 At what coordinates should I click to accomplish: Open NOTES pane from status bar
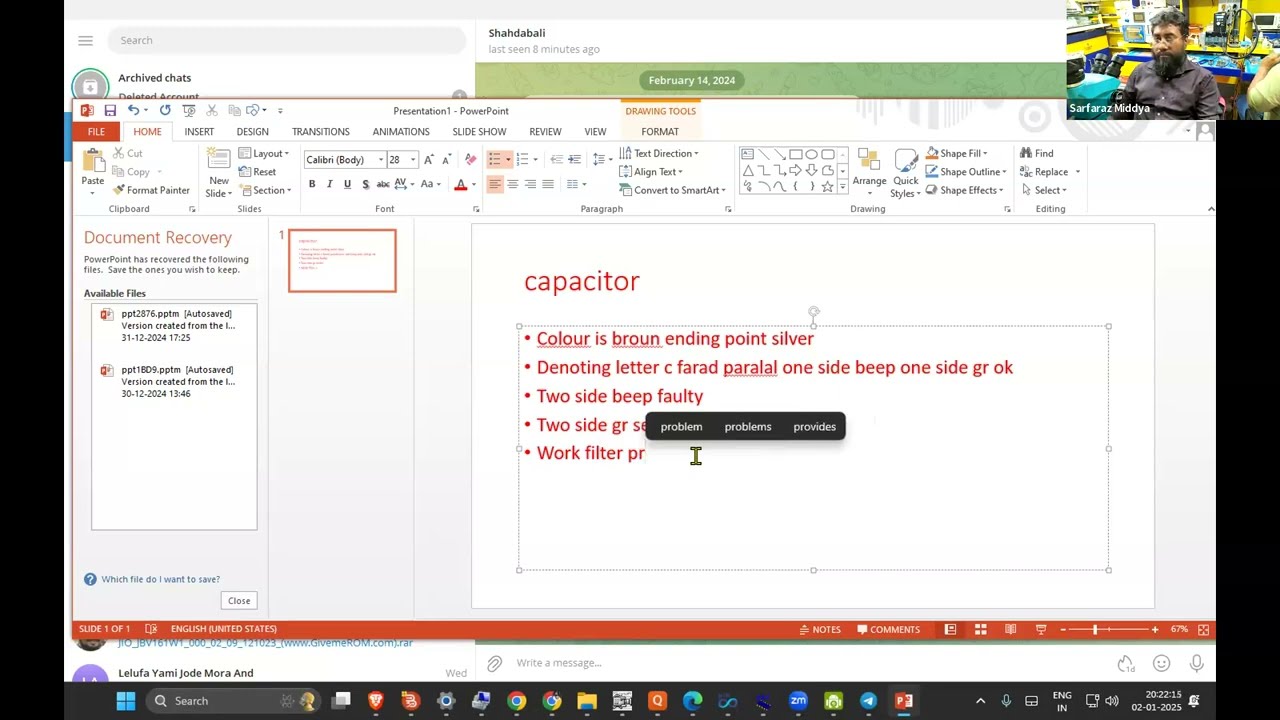820,629
